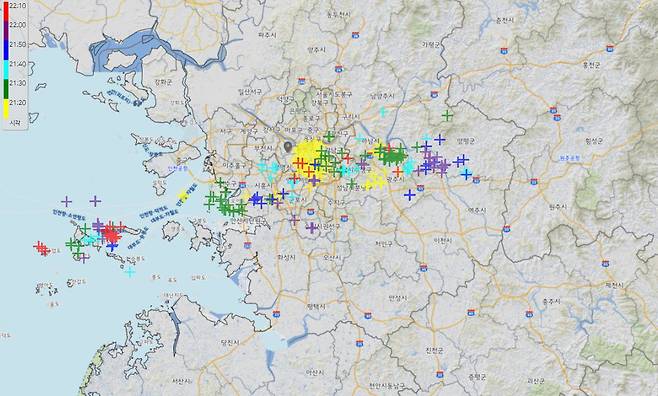Click the 남양주시 map label
Screen dimensions: 658x396
pos(382,96)
